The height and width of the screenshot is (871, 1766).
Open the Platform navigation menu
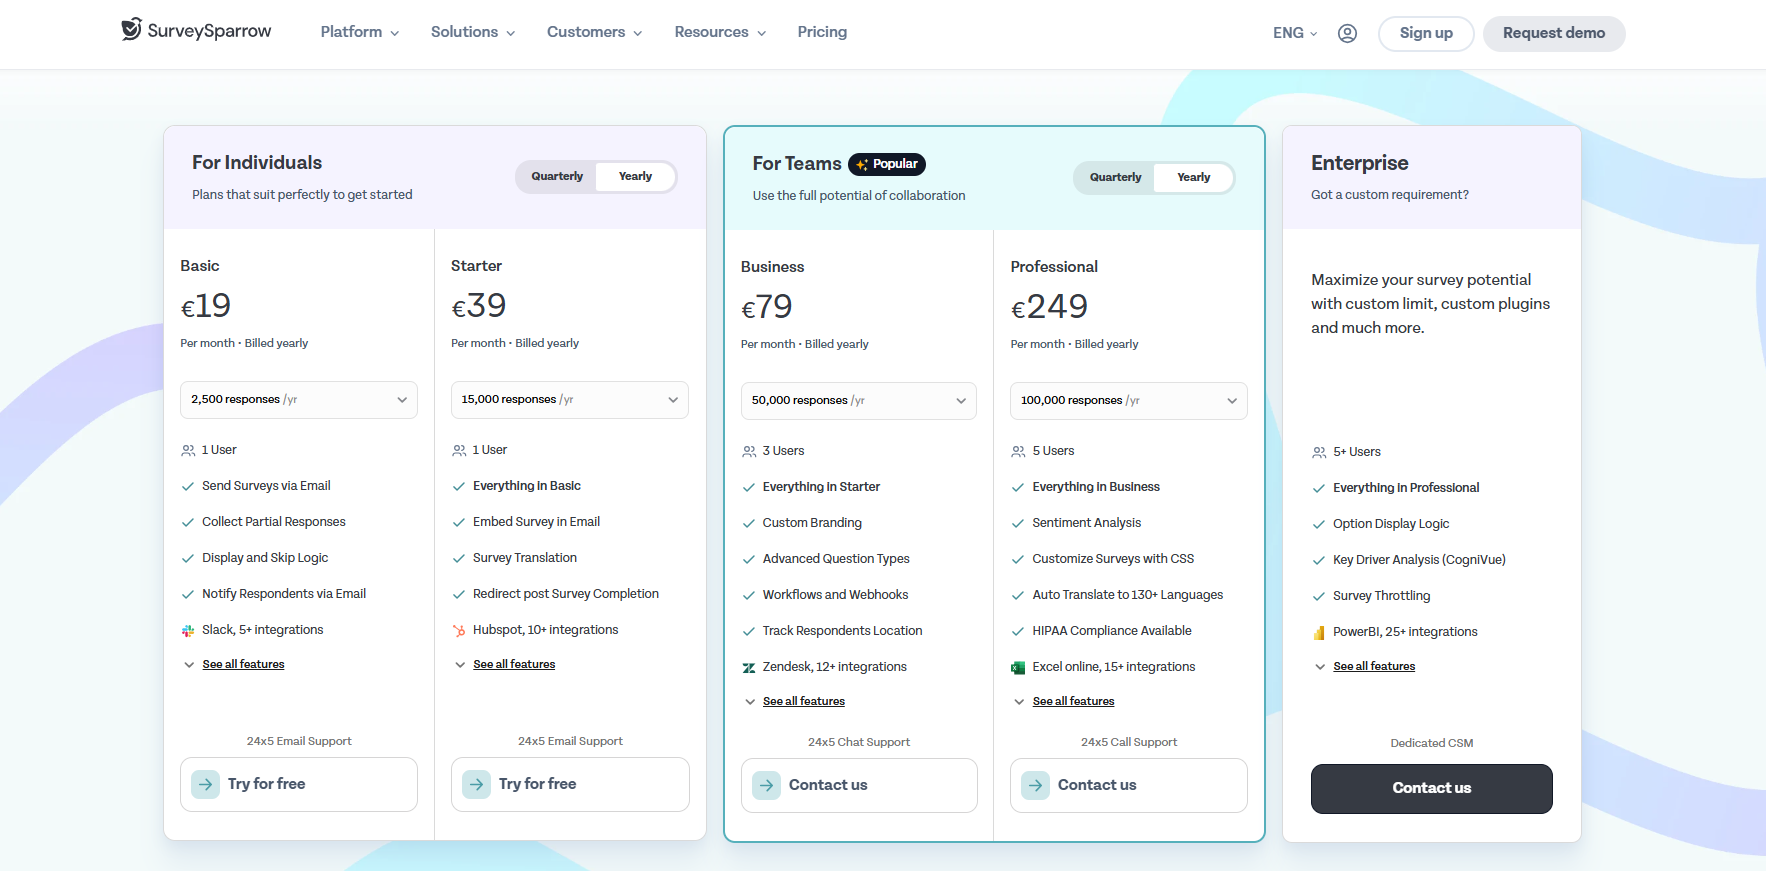[x=359, y=32]
